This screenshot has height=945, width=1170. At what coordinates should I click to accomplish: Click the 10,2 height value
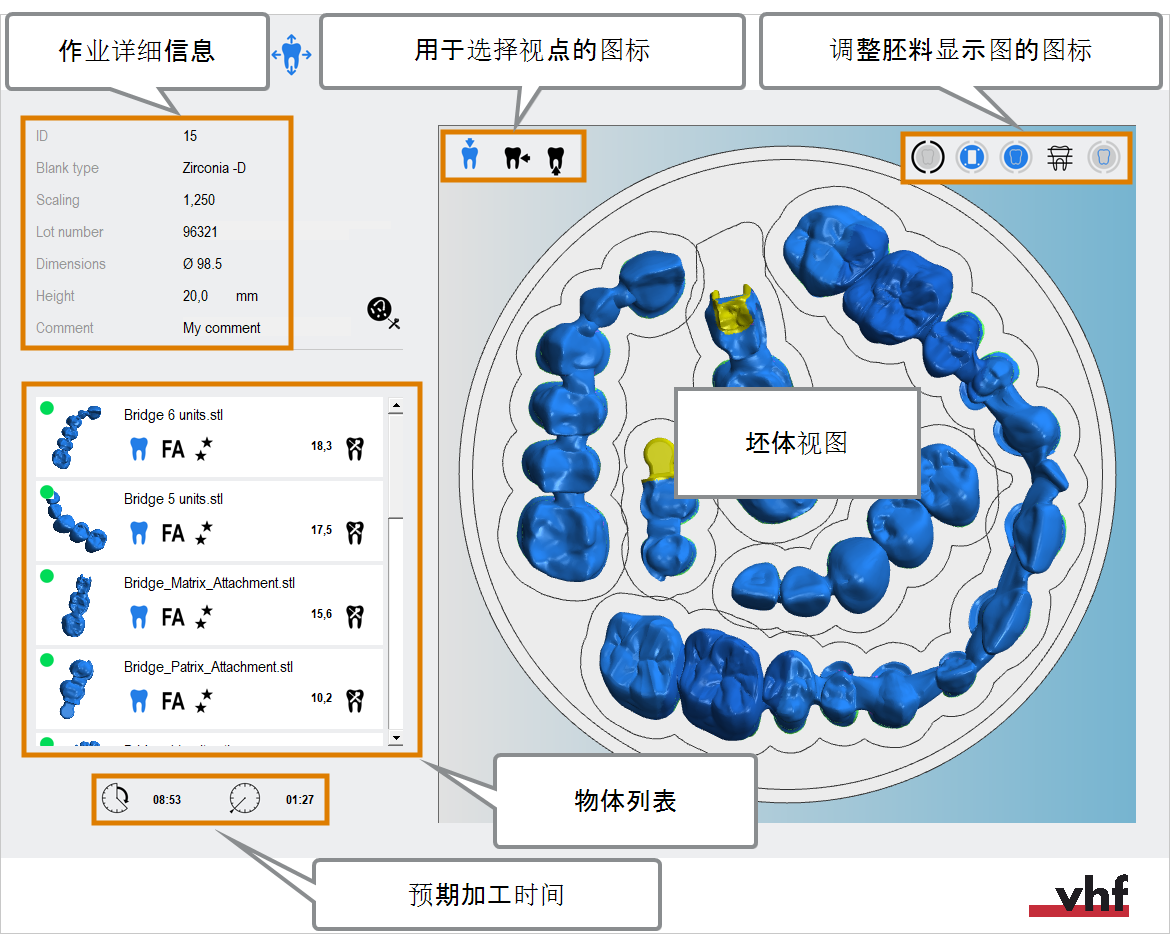pos(322,698)
